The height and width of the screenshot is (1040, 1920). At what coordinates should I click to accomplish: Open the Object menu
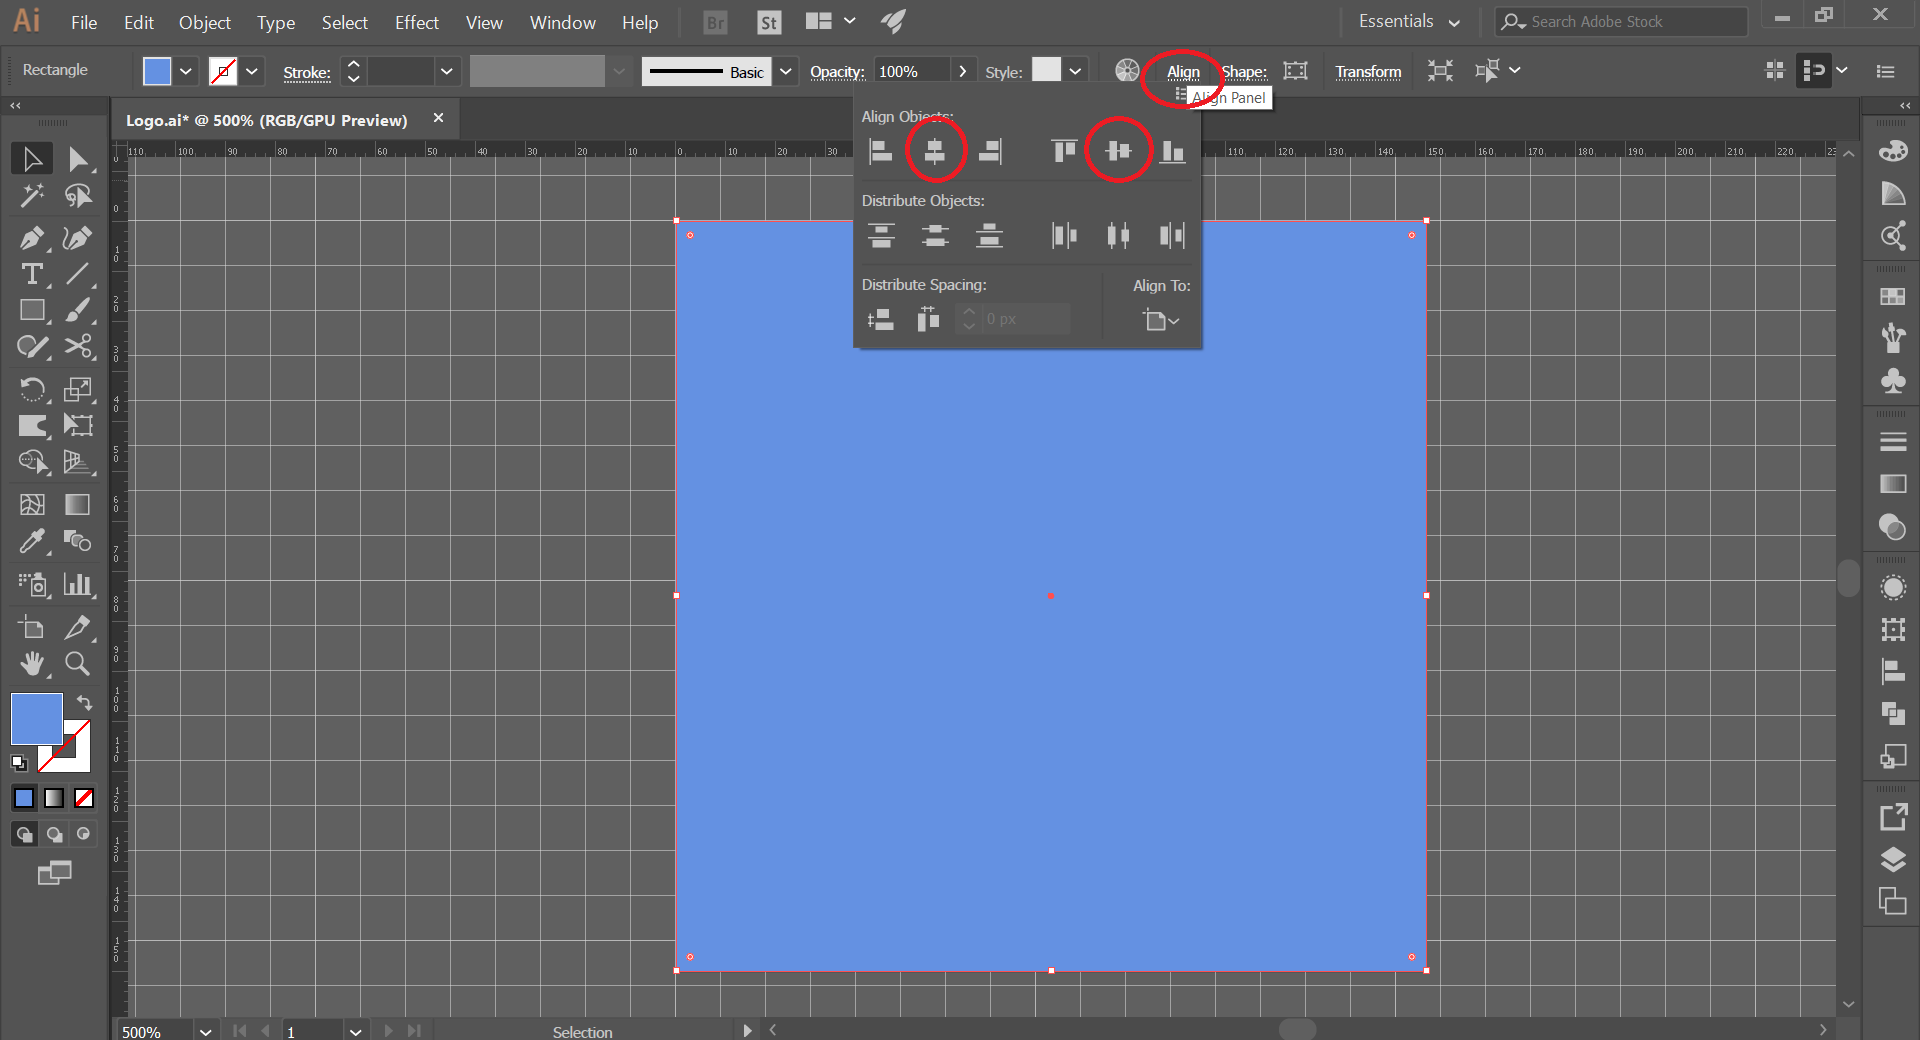(205, 22)
